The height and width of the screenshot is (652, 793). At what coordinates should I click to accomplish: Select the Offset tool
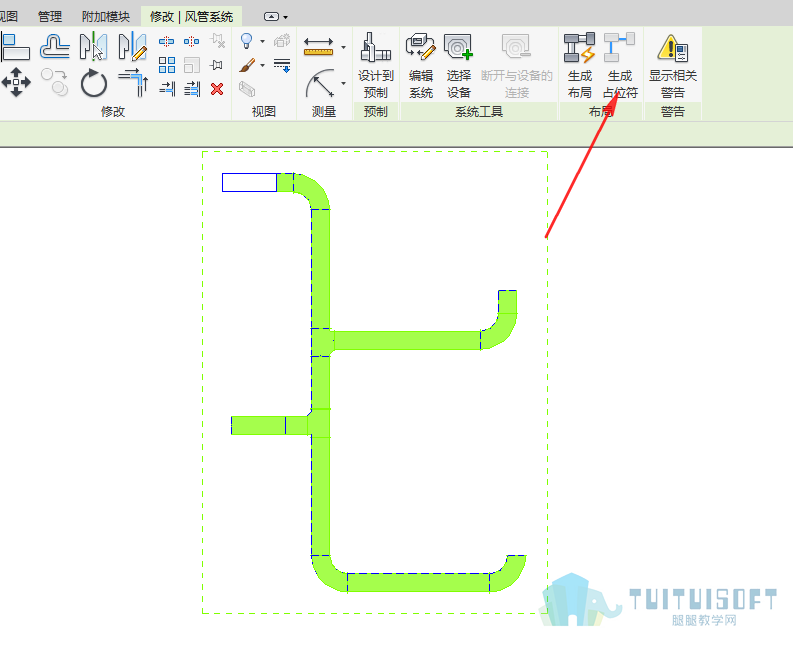[55, 47]
